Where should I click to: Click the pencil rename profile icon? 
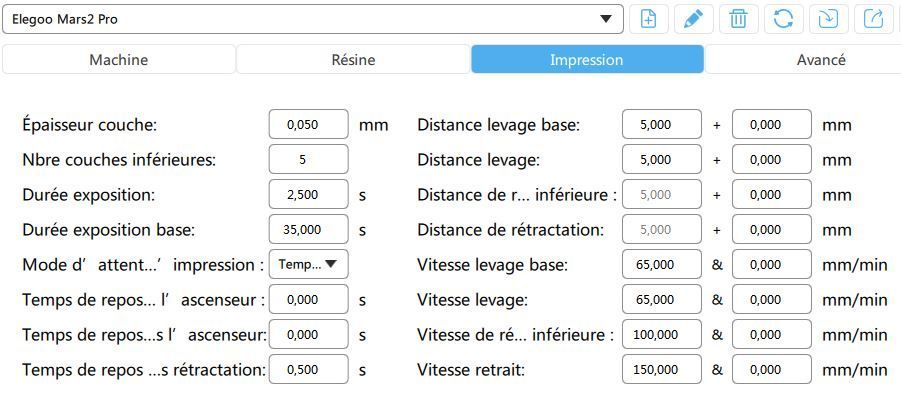[x=693, y=19]
